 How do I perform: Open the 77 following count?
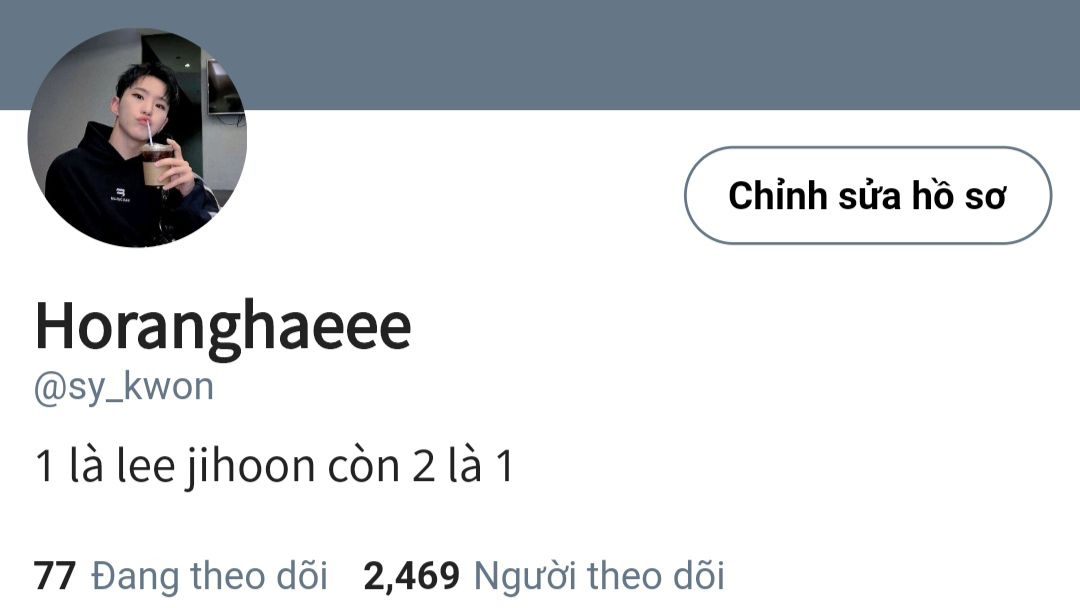pos(54,576)
